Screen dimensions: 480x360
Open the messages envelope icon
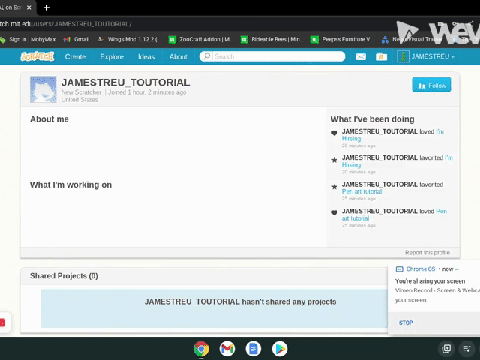click(x=361, y=57)
